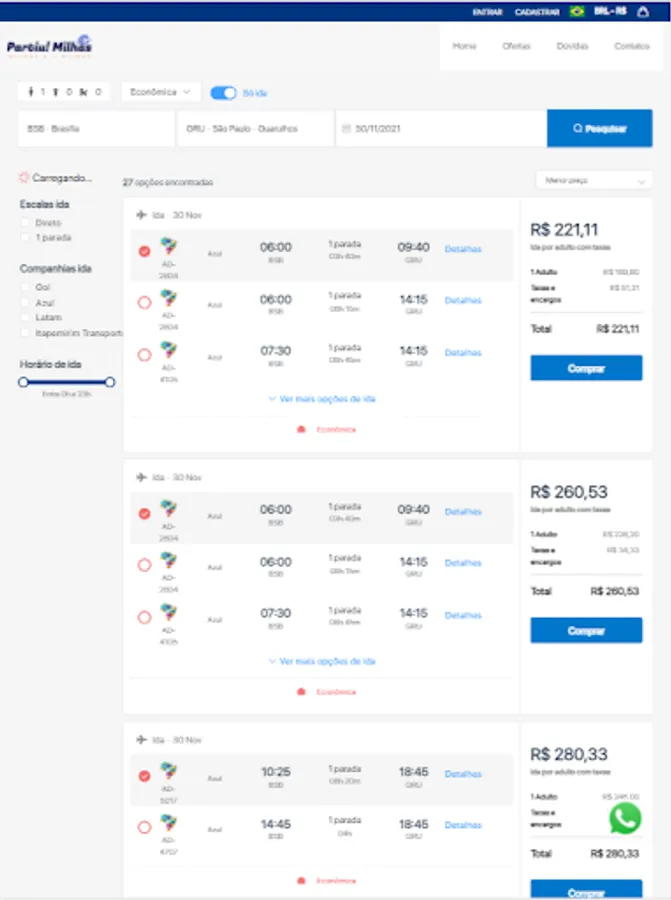
Task: Select the 14:45–18:45 flight radio button
Action: pyautogui.click(x=145, y=827)
